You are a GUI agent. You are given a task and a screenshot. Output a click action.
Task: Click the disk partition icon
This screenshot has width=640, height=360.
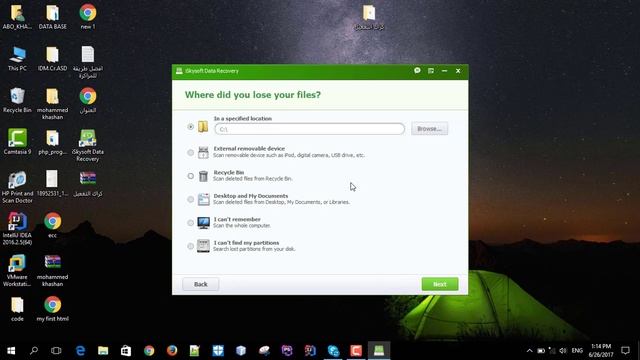(203, 246)
